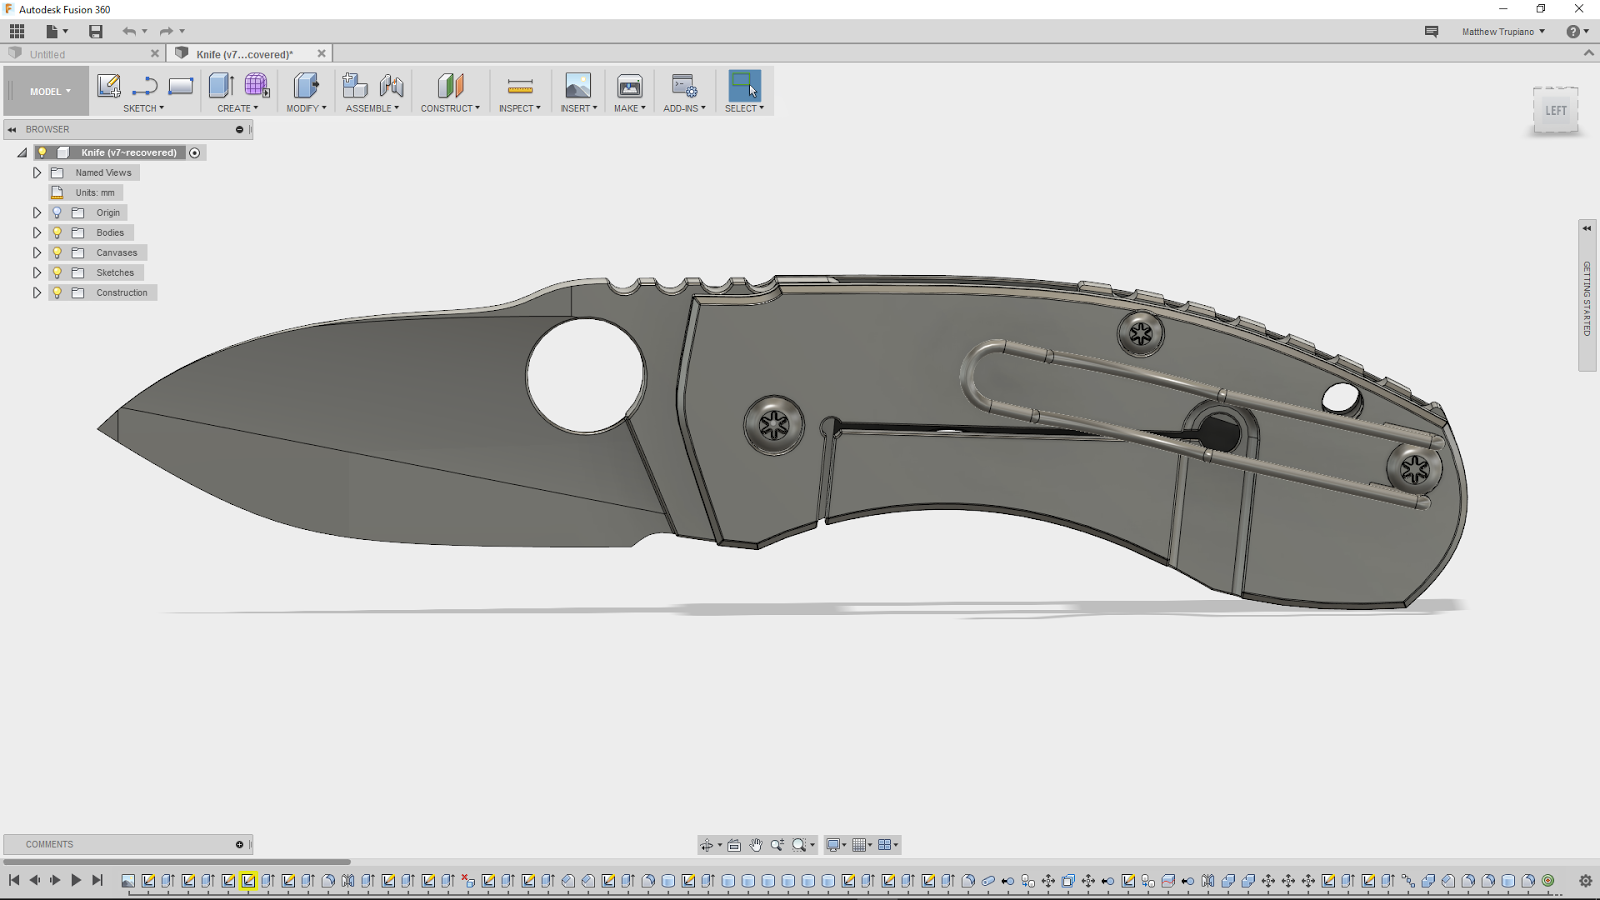Open the CREATE dropdown menu
Image resolution: width=1600 pixels, height=900 pixels.
click(237, 108)
